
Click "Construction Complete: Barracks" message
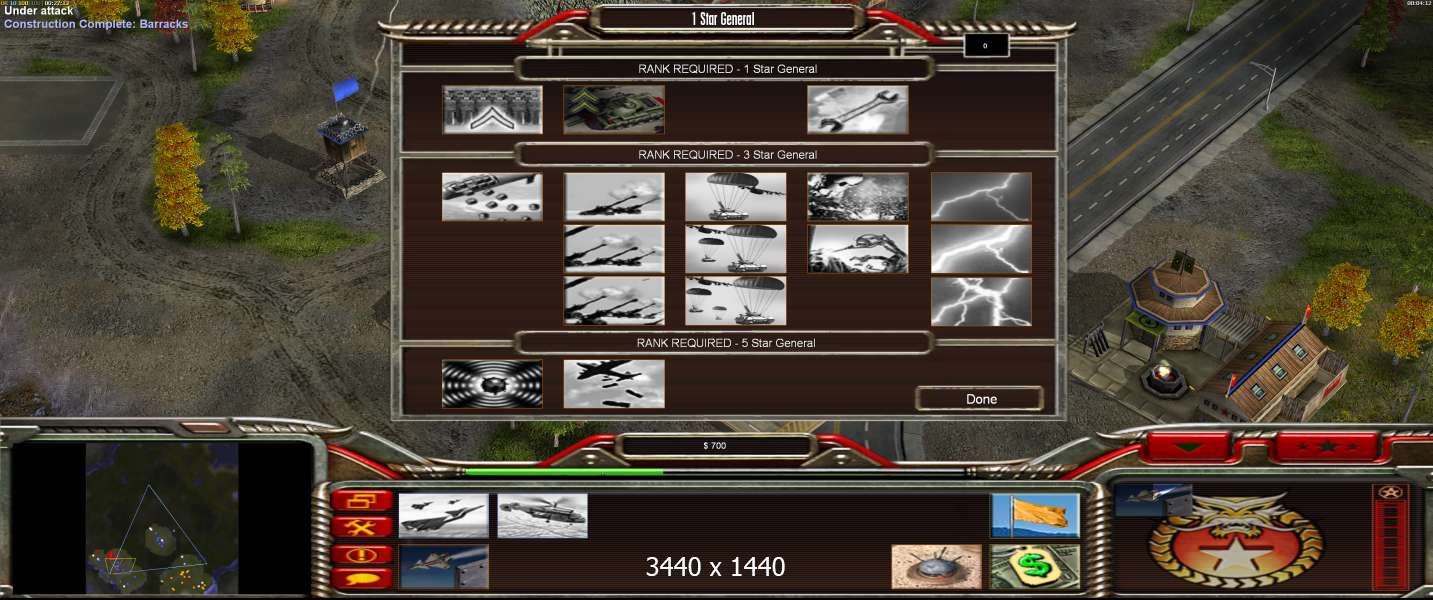(x=96, y=24)
